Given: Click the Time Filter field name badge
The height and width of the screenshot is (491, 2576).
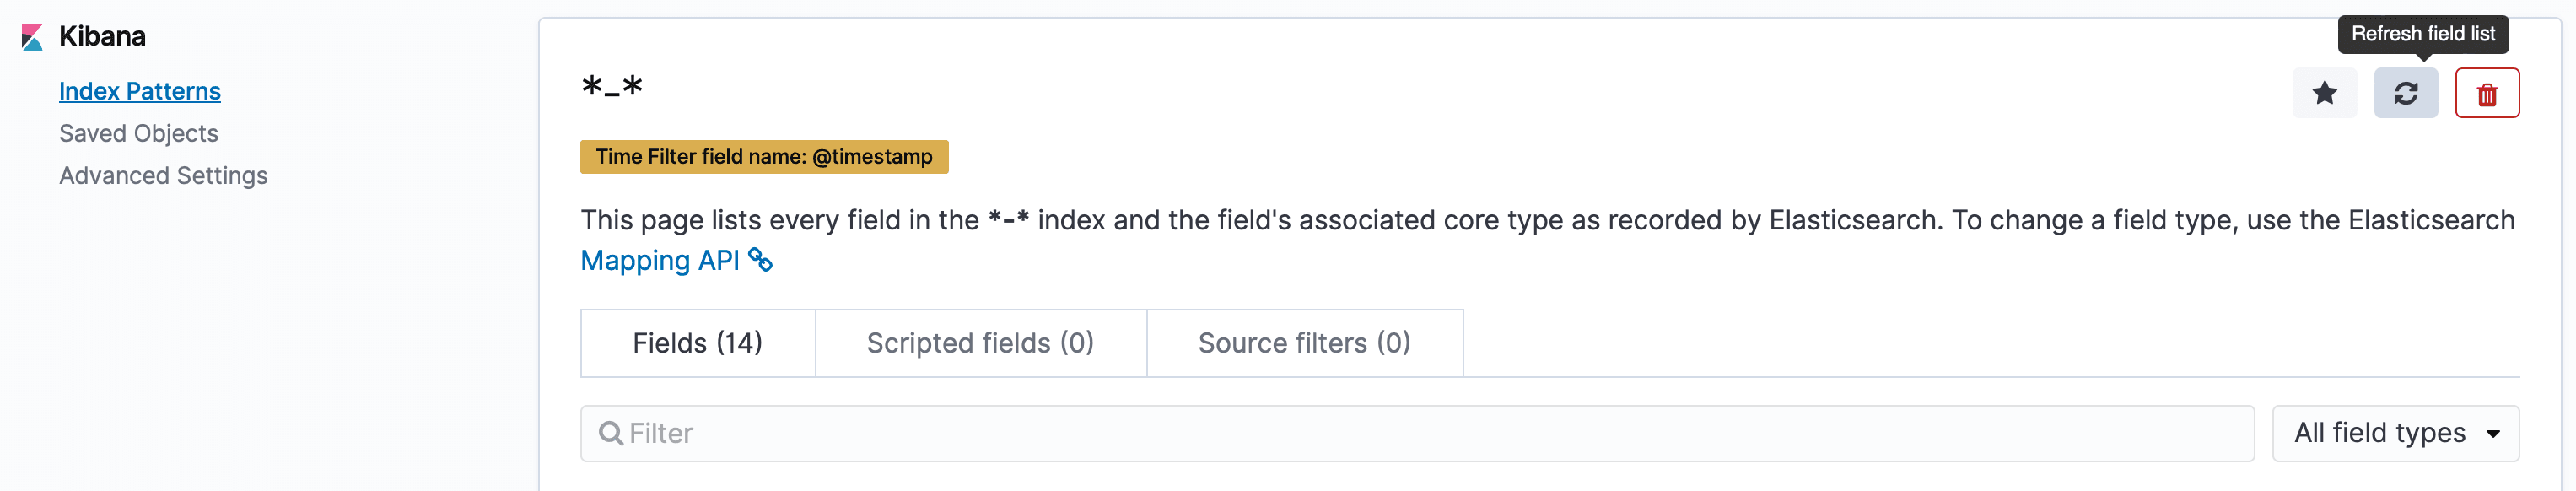Looking at the screenshot, I should tap(763, 157).
